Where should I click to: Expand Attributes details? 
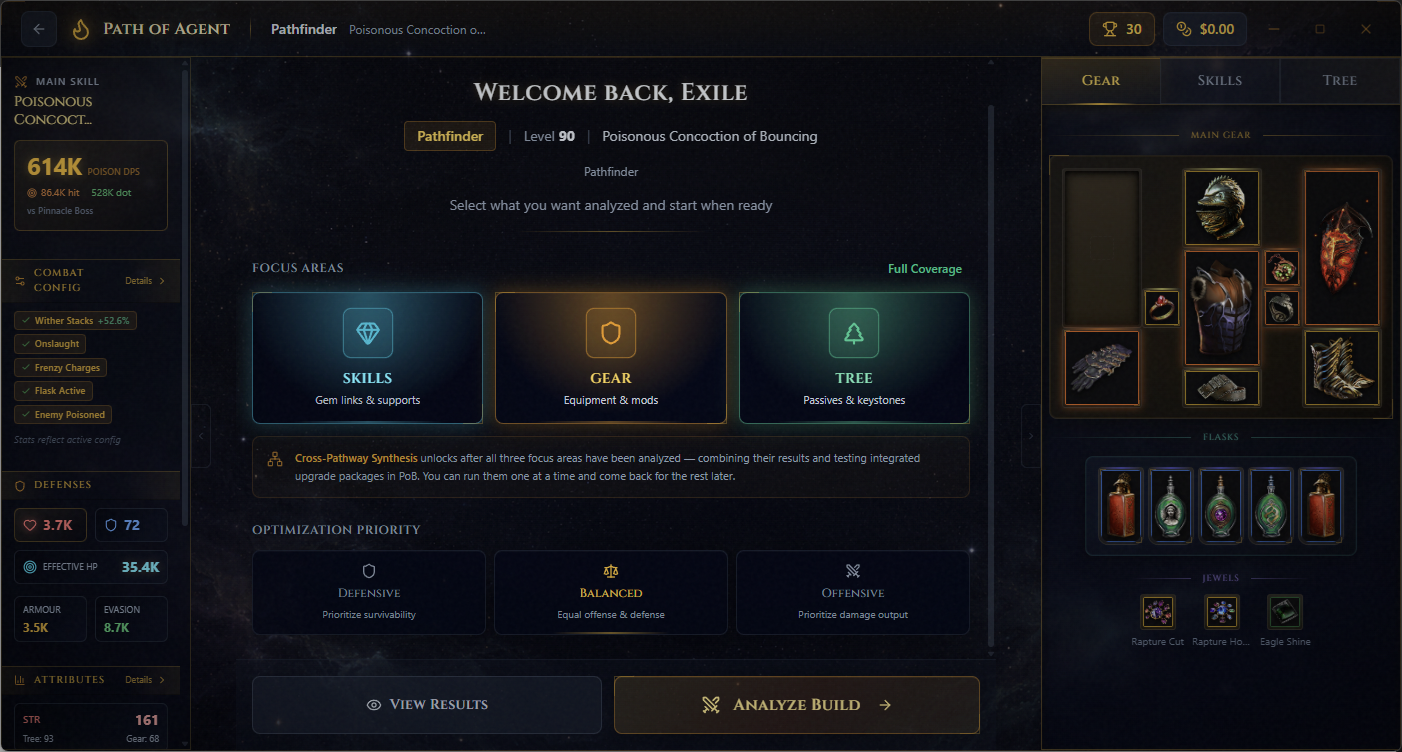click(x=145, y=680)
